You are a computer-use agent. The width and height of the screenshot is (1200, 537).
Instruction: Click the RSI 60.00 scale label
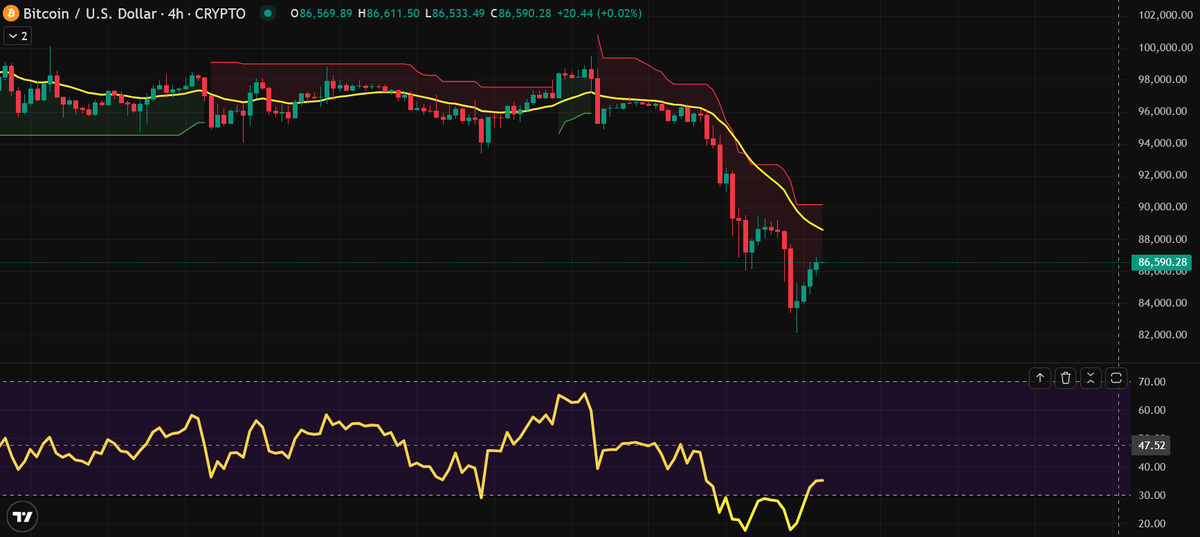[x=1151, y=410]
